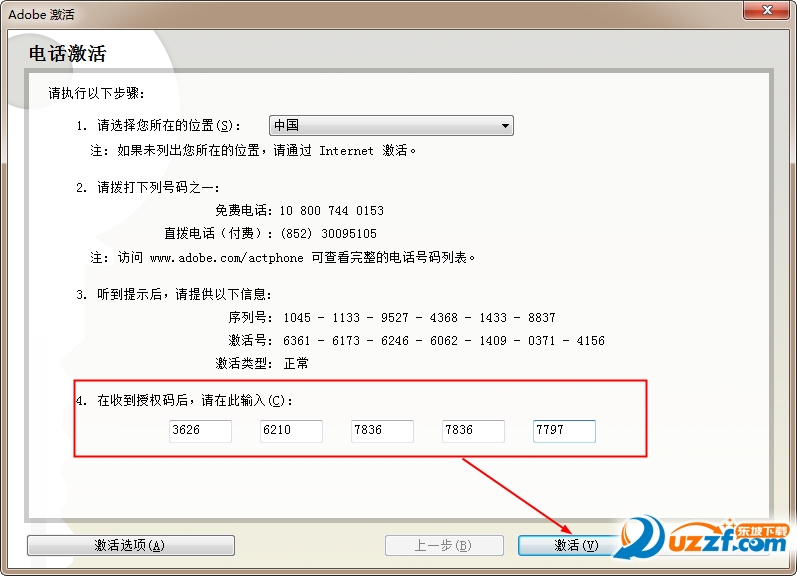
Task: Click the paid number (852) 30095105
Action: [328, 233]
